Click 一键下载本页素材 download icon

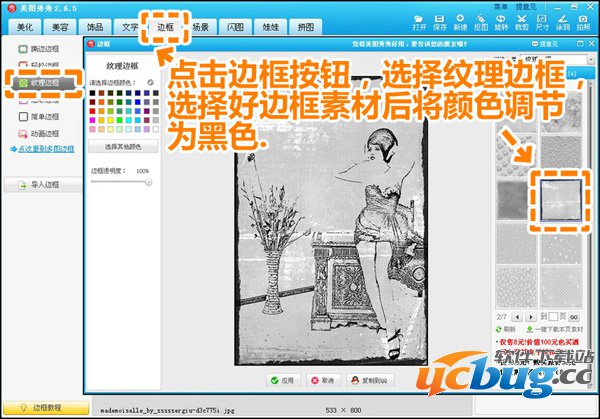pos(530,329)
